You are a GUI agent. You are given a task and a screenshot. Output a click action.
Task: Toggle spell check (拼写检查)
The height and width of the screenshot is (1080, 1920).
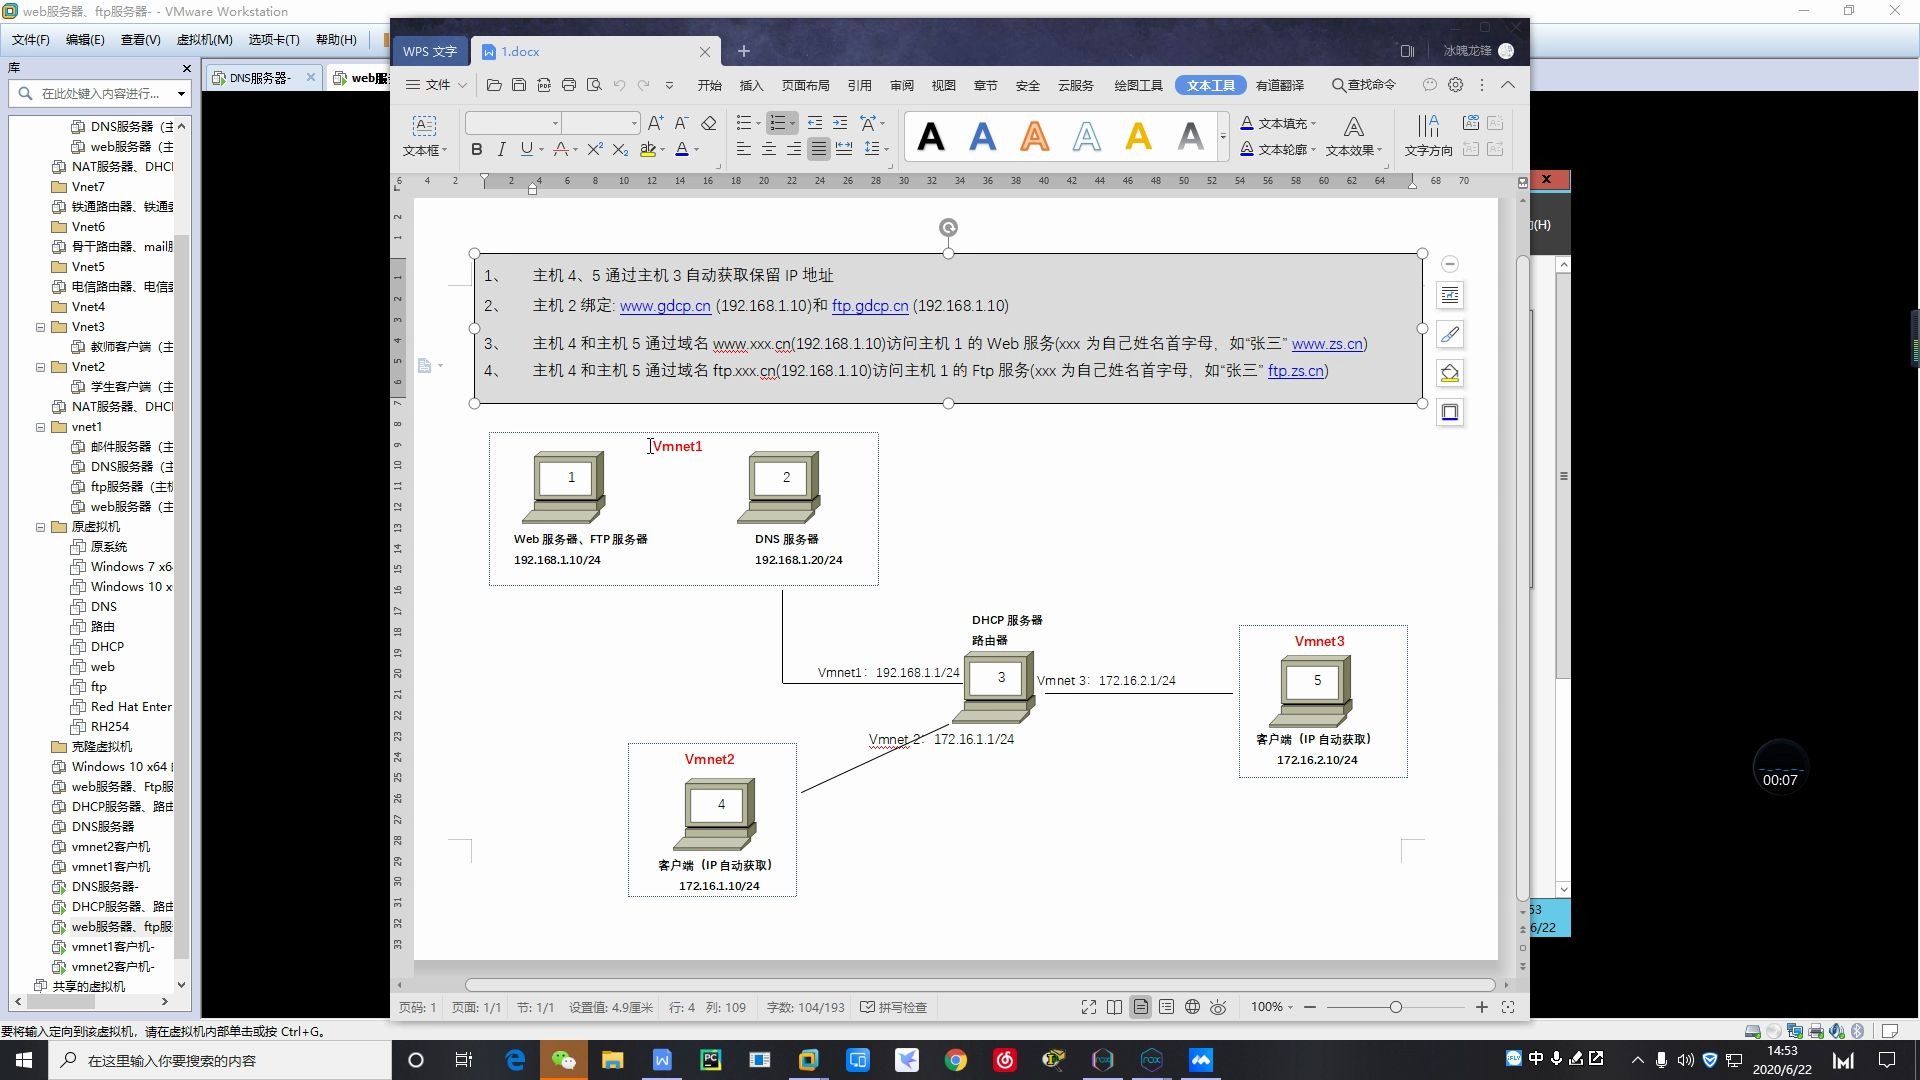[x=894, y=1007]
